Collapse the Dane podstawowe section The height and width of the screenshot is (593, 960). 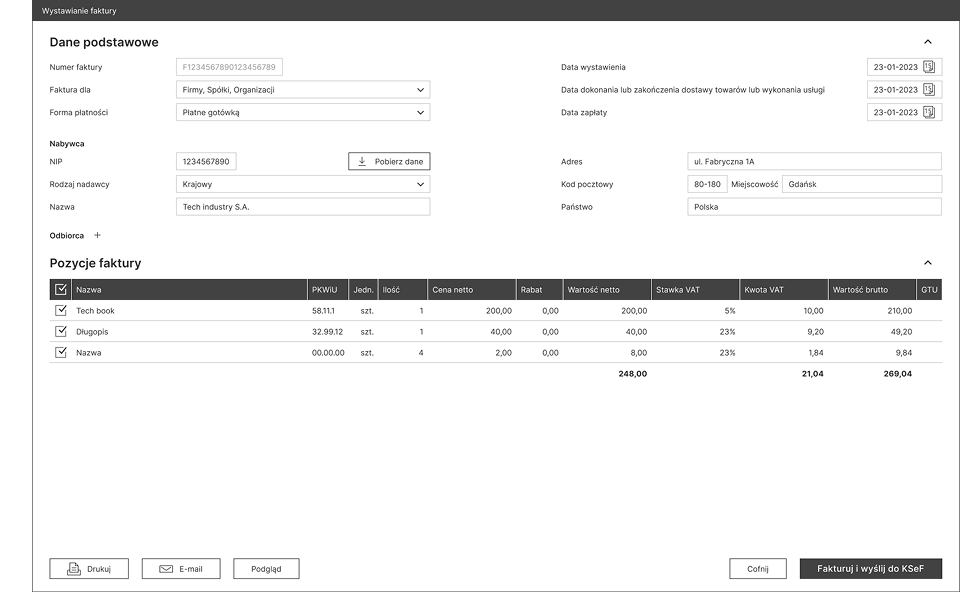tap(927, 42)
